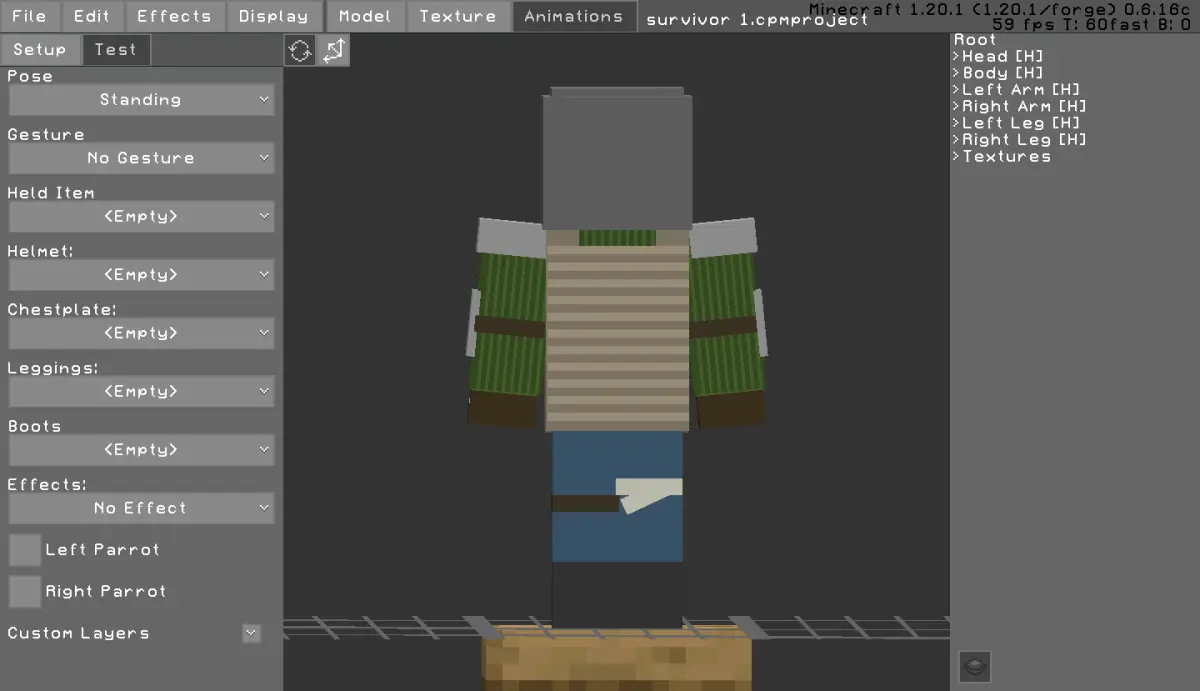Open the Display menu
1200x691 pixels.
tap(274, 16)
